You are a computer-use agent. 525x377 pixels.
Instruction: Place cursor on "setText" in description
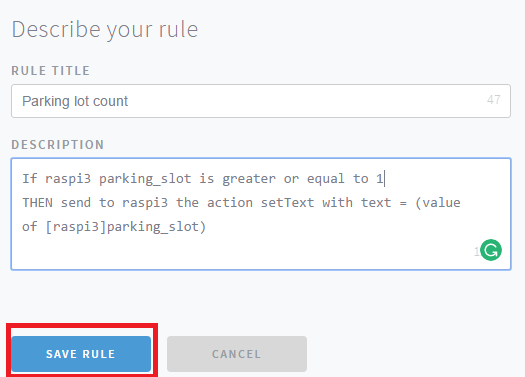click(x=287, y=203)
